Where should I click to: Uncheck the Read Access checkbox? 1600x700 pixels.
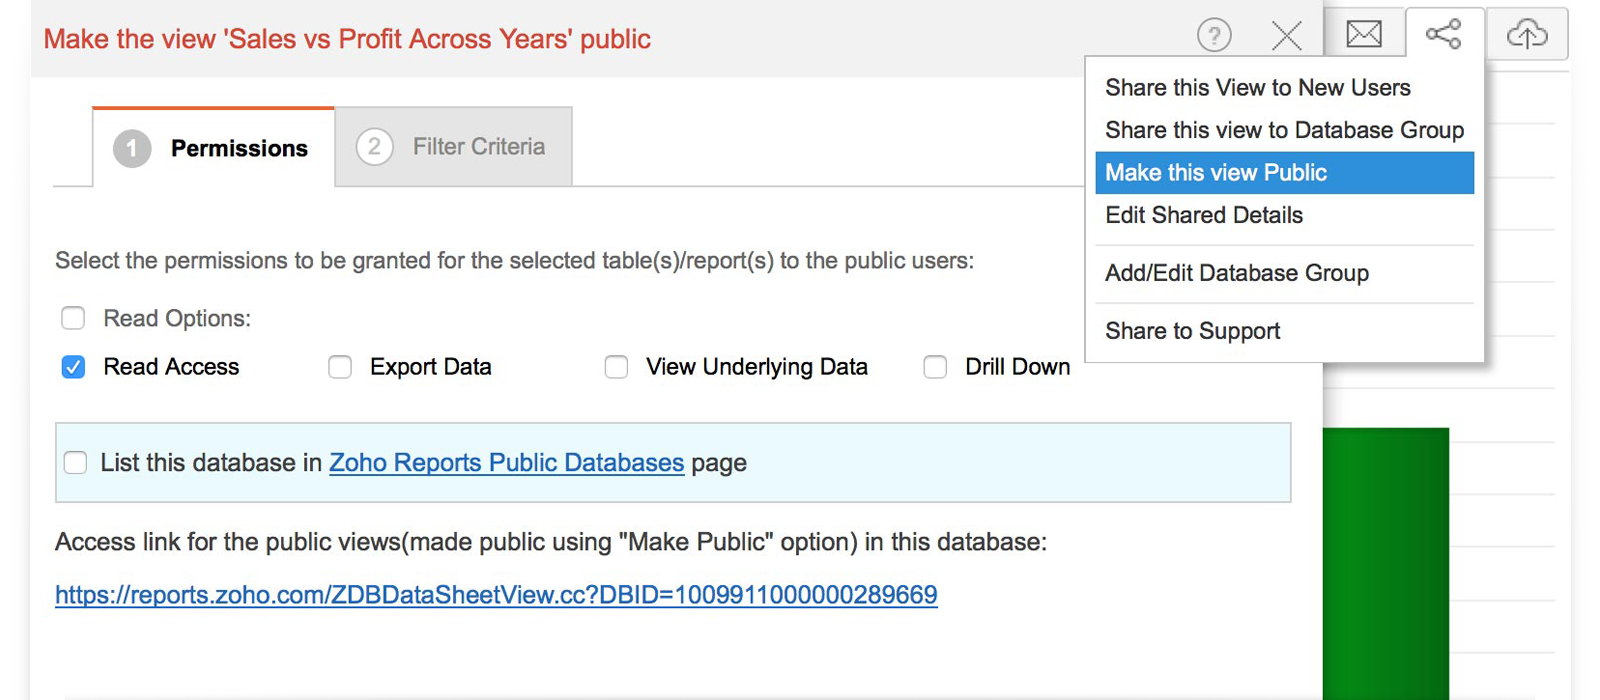[x=73, y=367]
